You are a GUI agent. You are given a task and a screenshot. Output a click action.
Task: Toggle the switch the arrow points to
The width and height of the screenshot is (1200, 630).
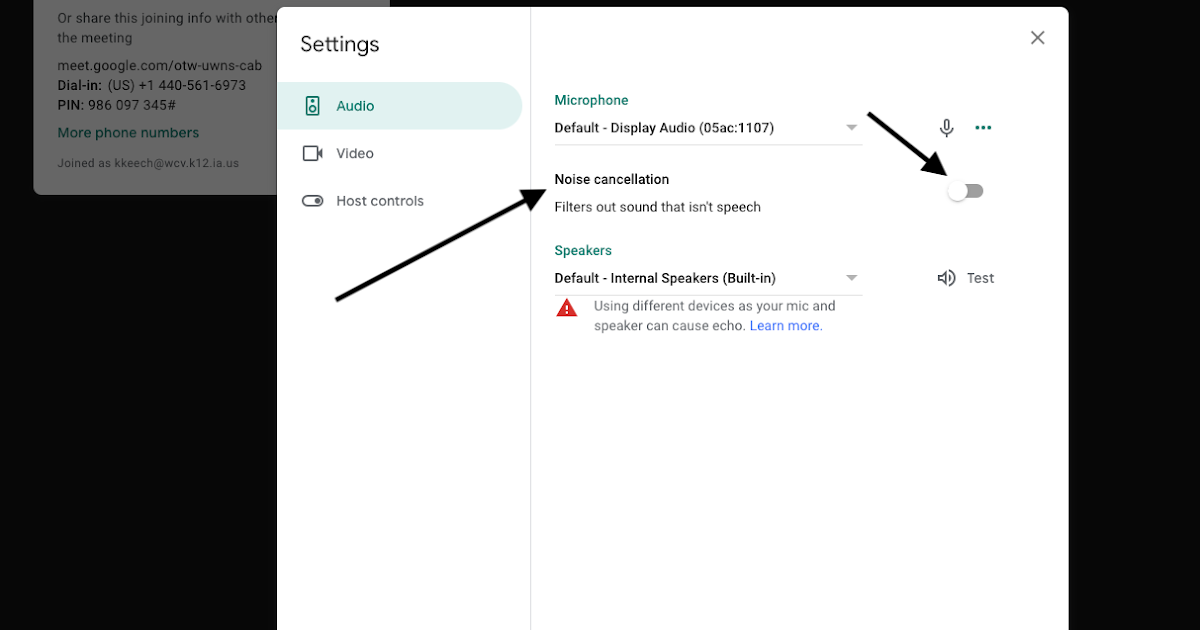coord(965,190)
